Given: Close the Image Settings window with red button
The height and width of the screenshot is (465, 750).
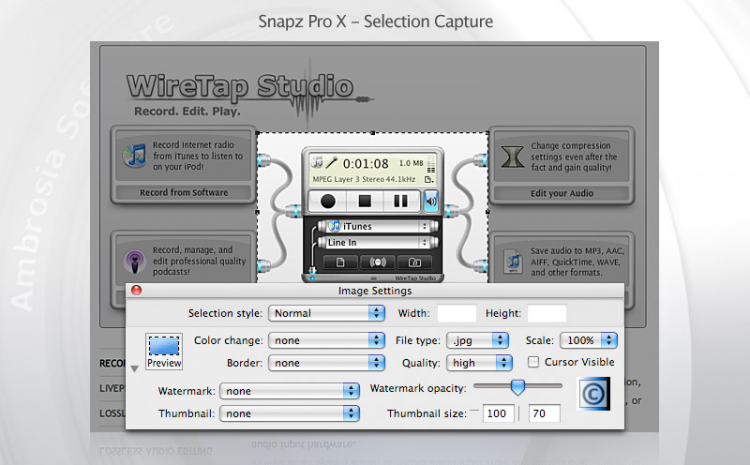Looking at the screenshot, I should [x=136, y=290].
